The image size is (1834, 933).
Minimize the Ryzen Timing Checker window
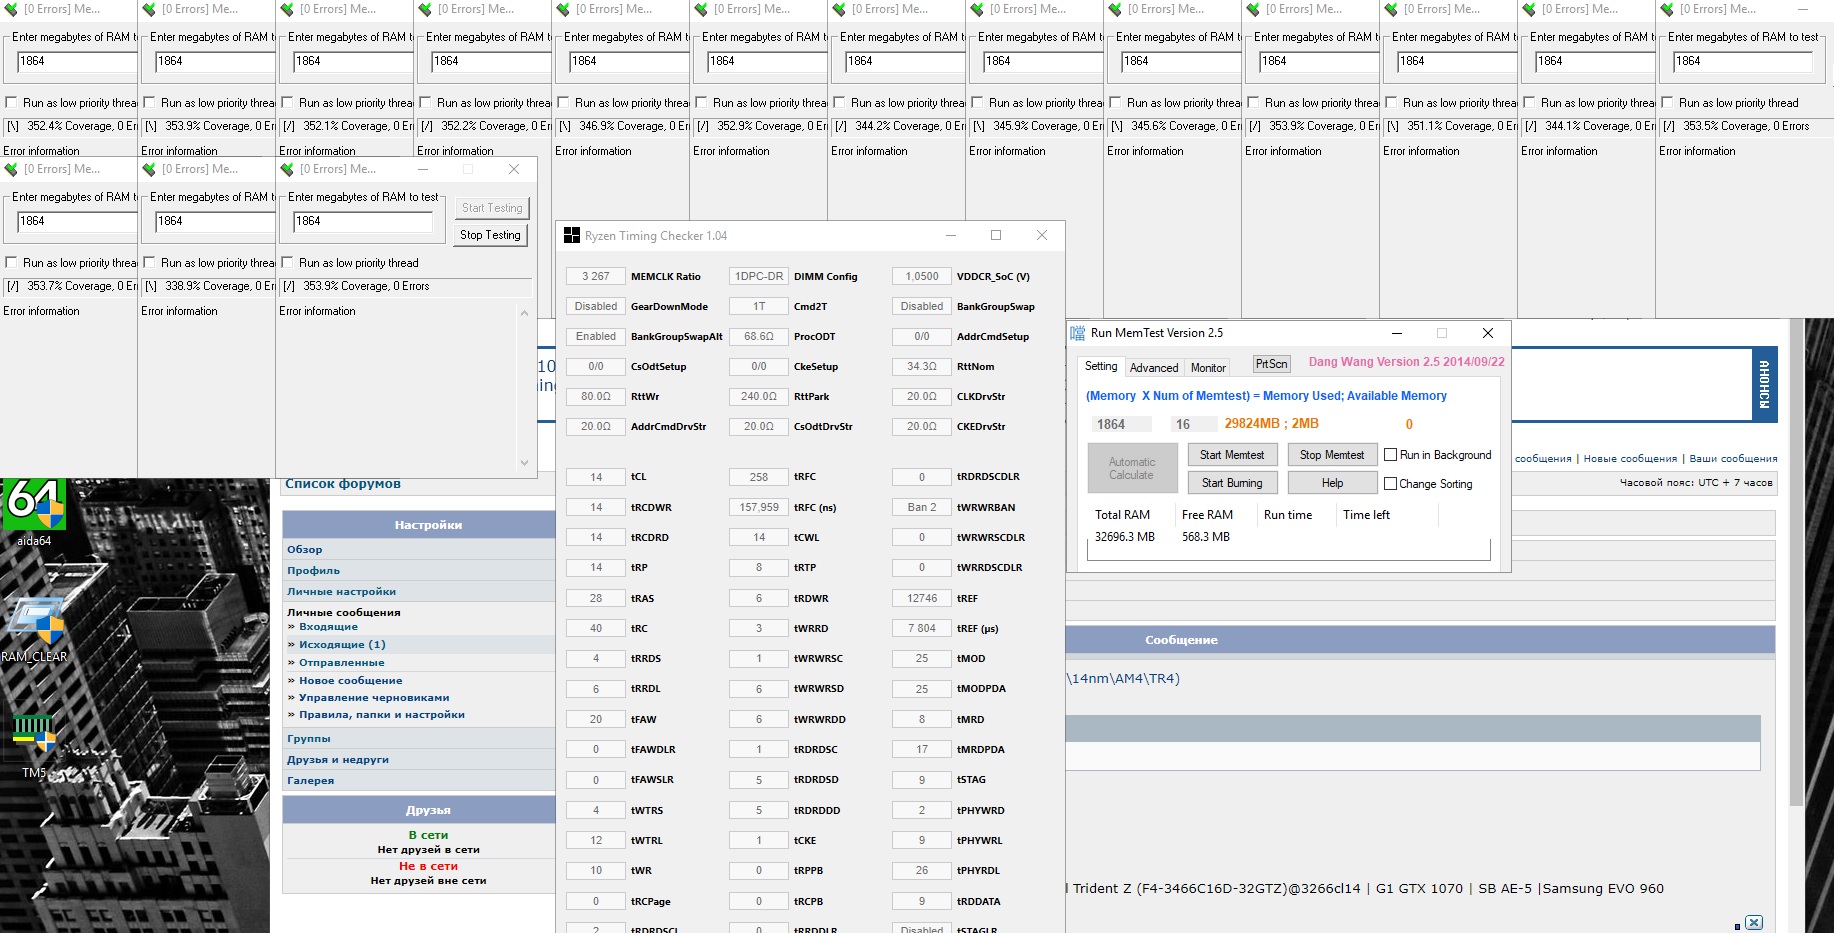tap(950, 235)
